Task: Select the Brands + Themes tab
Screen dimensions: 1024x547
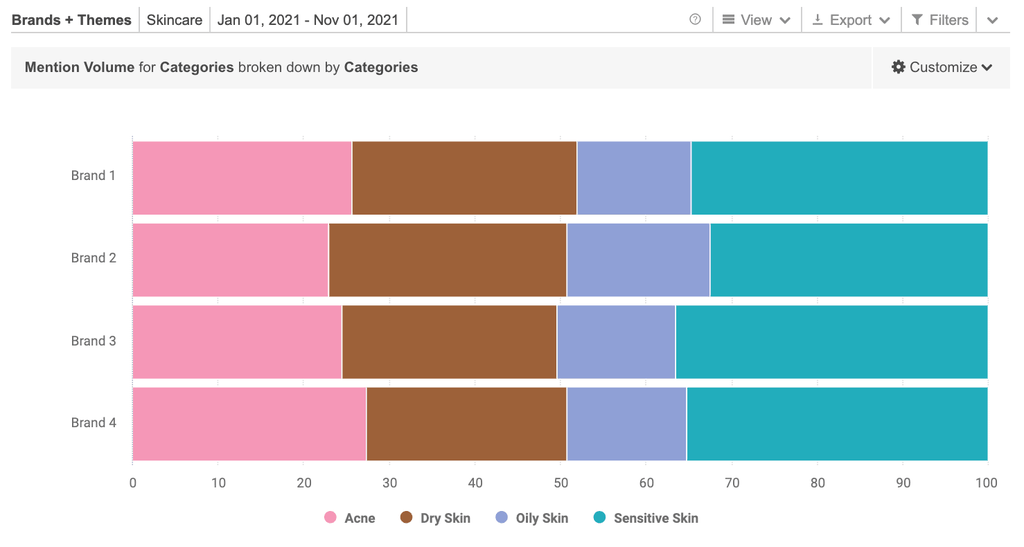Action: [x=71, y=20]
